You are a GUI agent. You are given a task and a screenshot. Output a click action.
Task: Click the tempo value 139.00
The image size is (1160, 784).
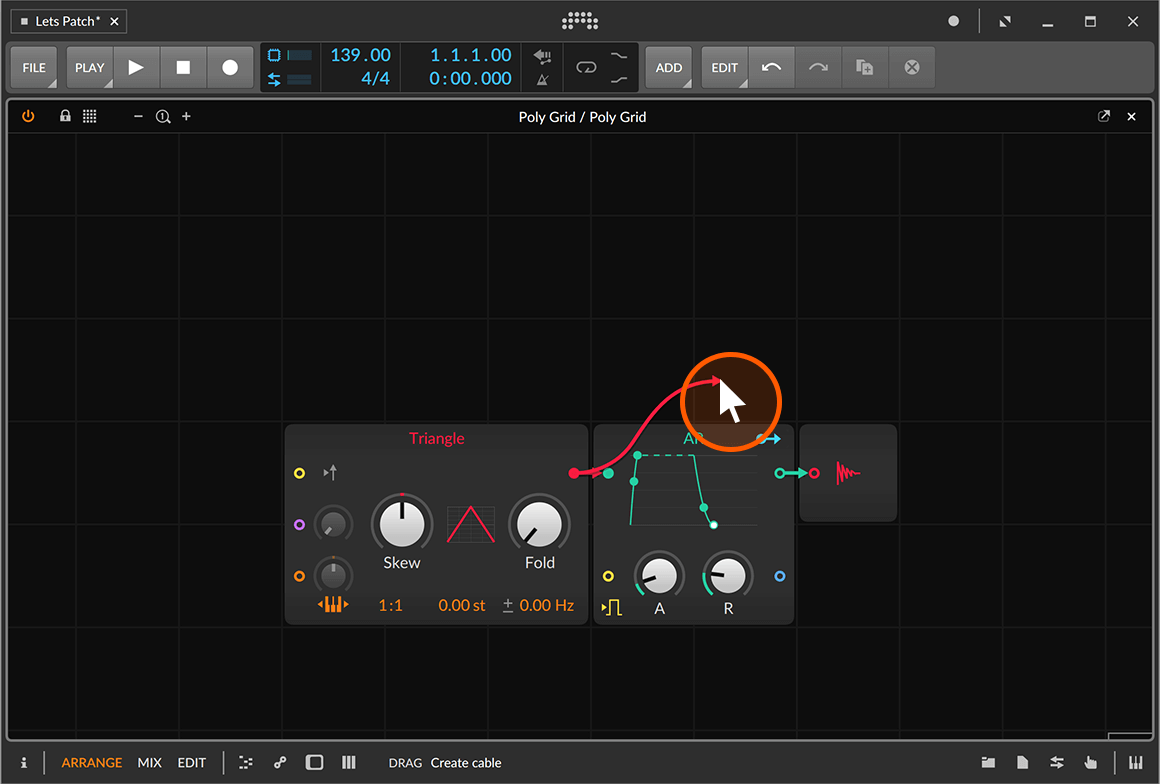coord(360,56)
